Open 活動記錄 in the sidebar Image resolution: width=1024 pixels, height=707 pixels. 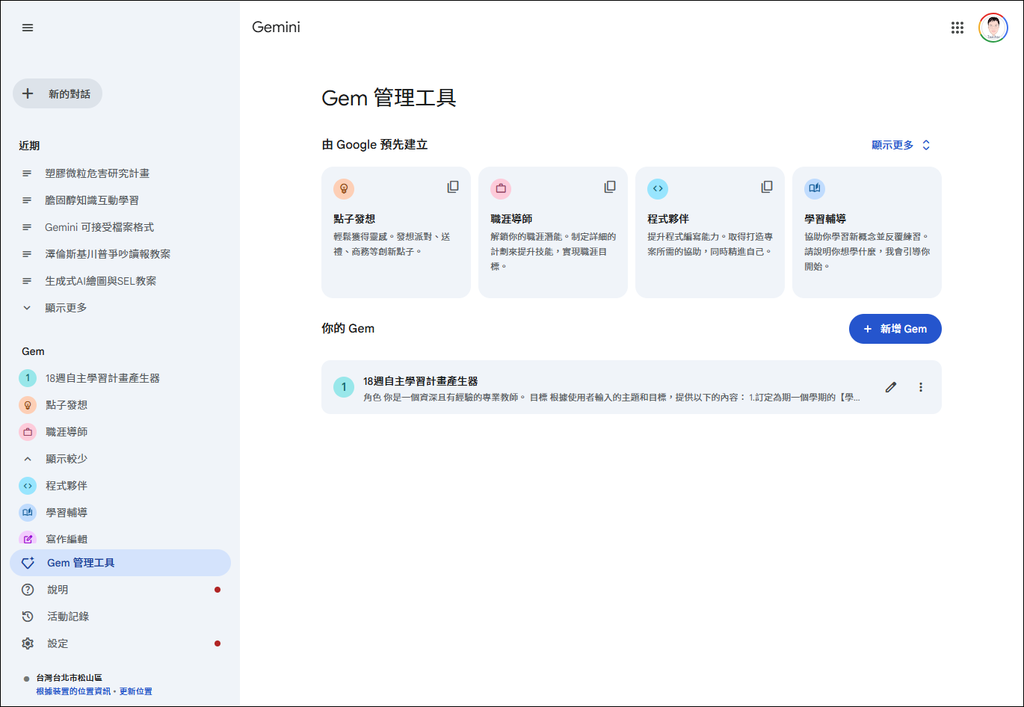[x=120, y=616]
